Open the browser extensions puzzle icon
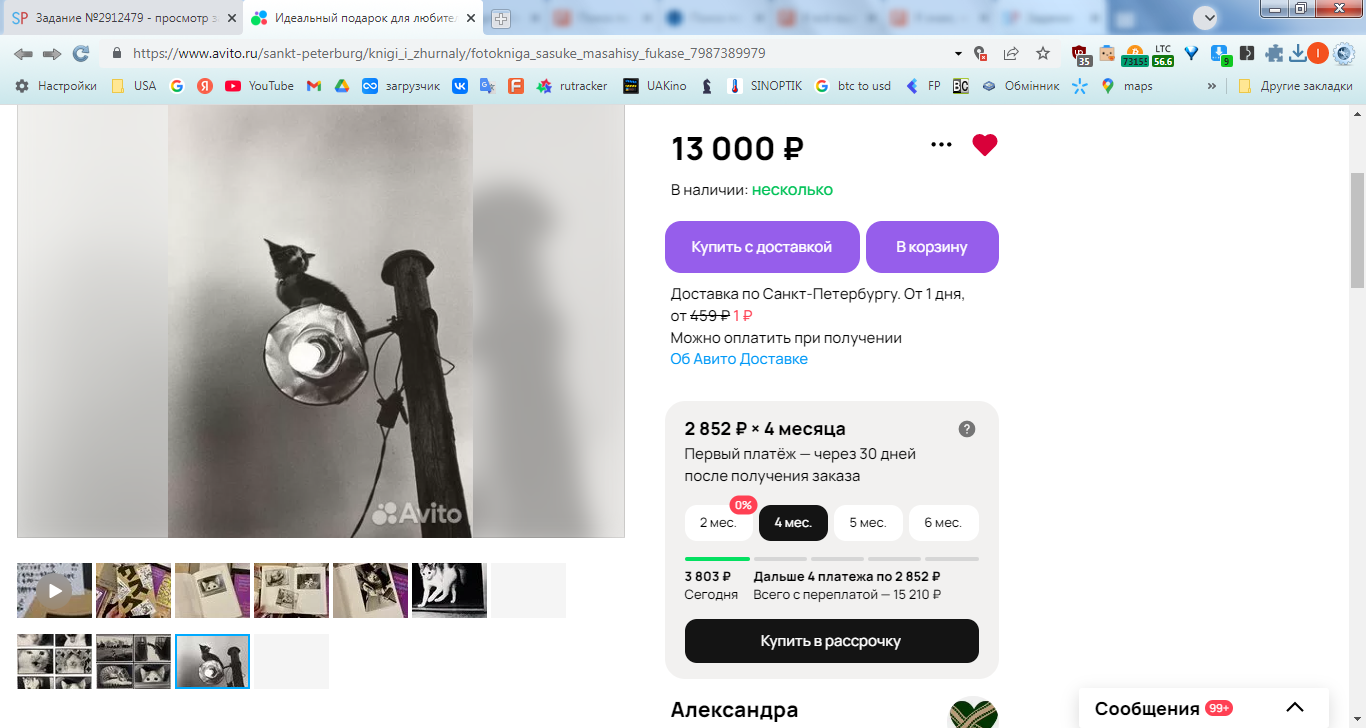Screen dimensions: 1366x728 tap(1274, 53)
